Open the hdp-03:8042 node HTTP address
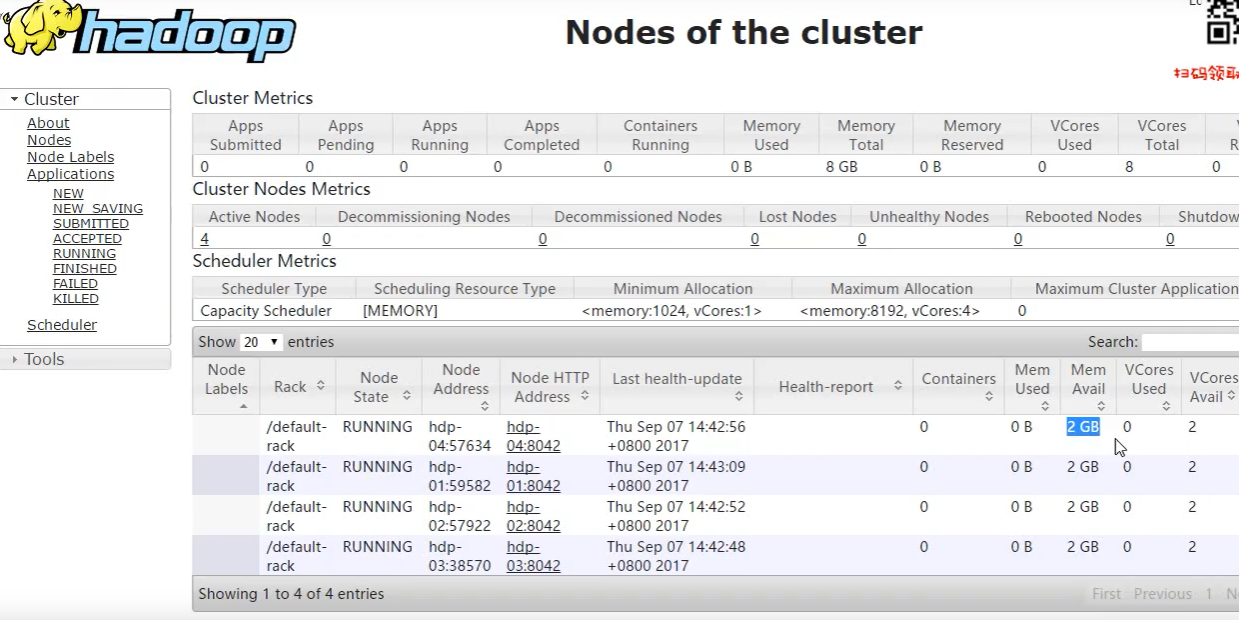This screenshot has width=1239, height=620. click(x=533, y=556)
